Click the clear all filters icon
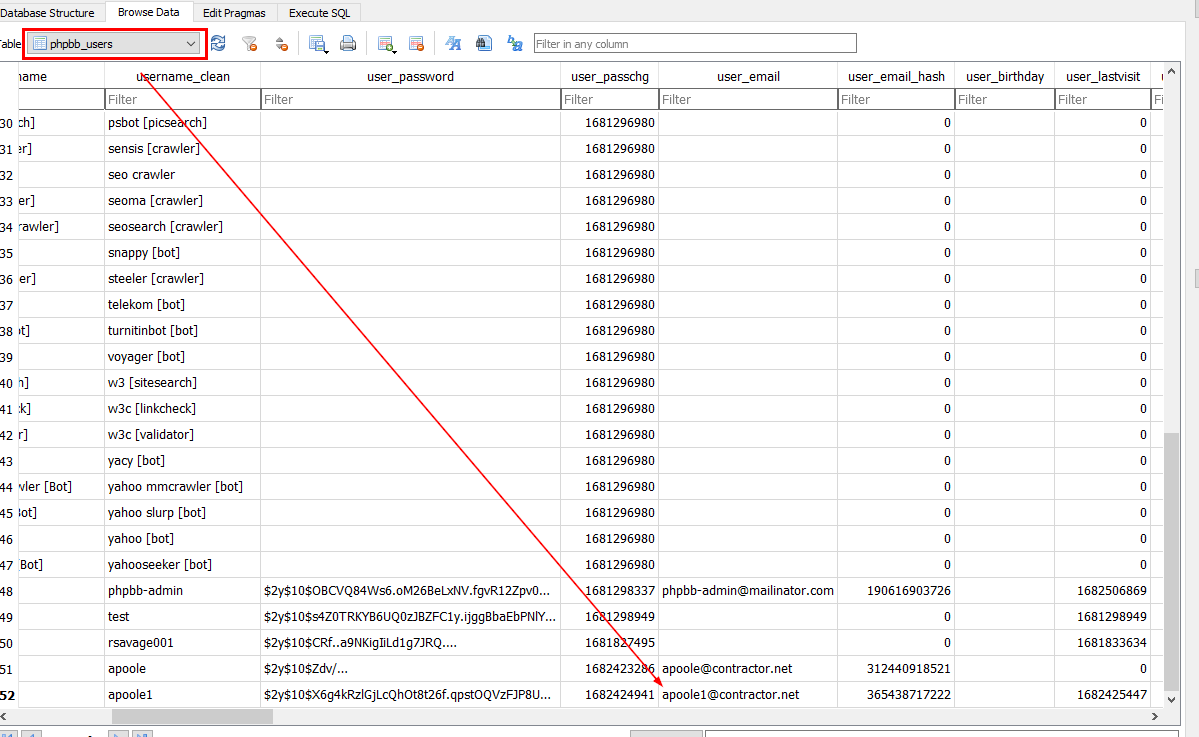1199x737 pixels. [x=250, y=44]
